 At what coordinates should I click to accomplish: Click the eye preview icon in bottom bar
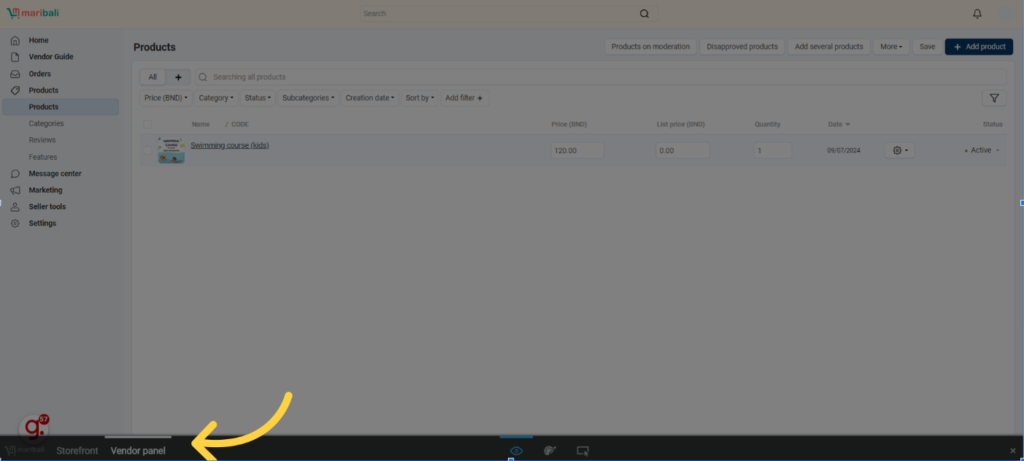coord(516,451)
